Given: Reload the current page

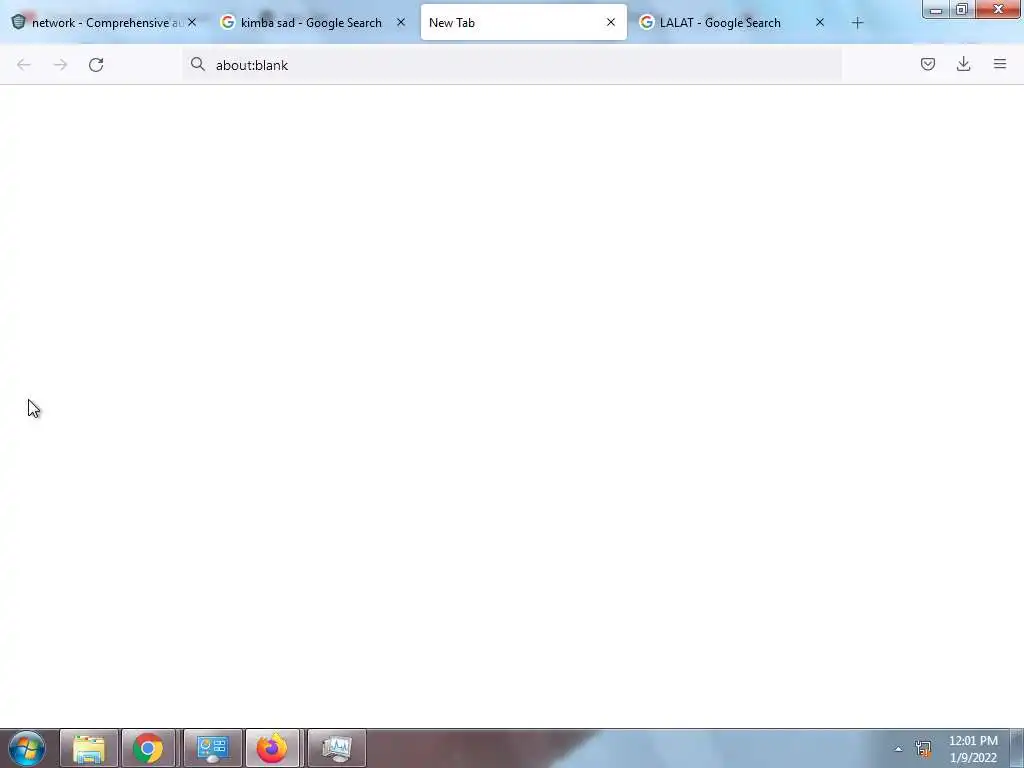Looking at the screenshot, I should click(x=96, y=65).
